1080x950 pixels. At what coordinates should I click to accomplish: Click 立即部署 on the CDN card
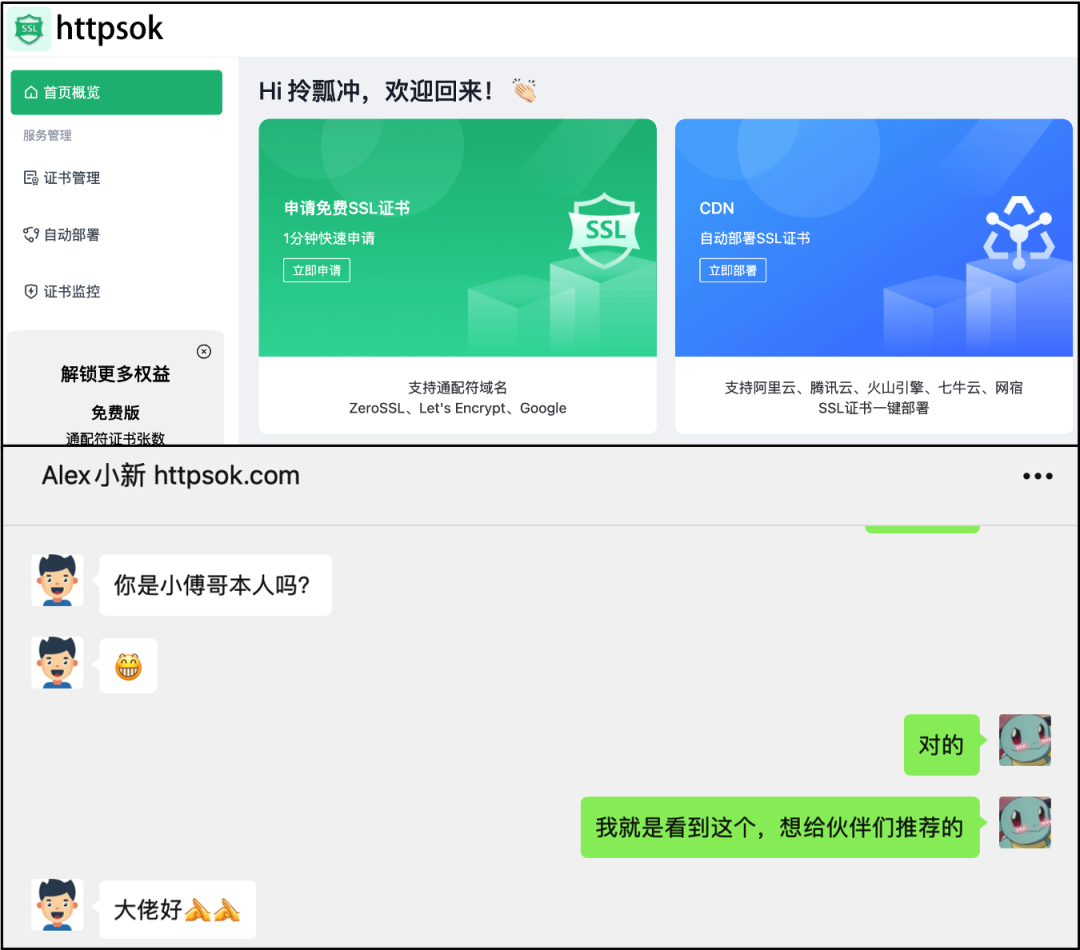(732, 270)
